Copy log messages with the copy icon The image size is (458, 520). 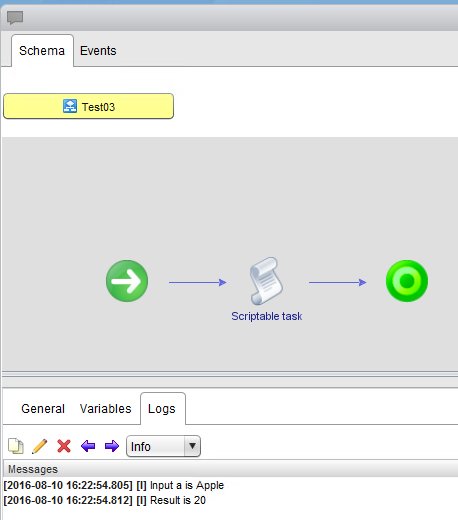coord(16,446)
